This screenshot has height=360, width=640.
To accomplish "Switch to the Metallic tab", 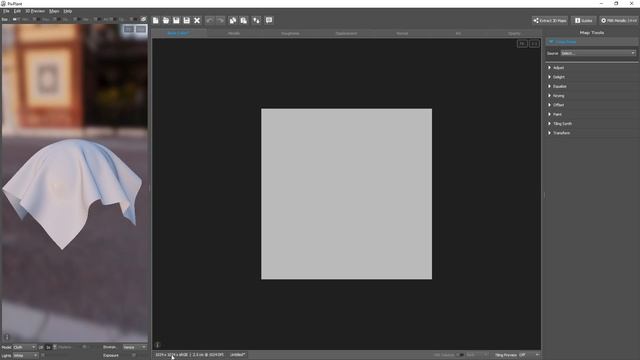I will pyautogui.click(x=234, y=33).
